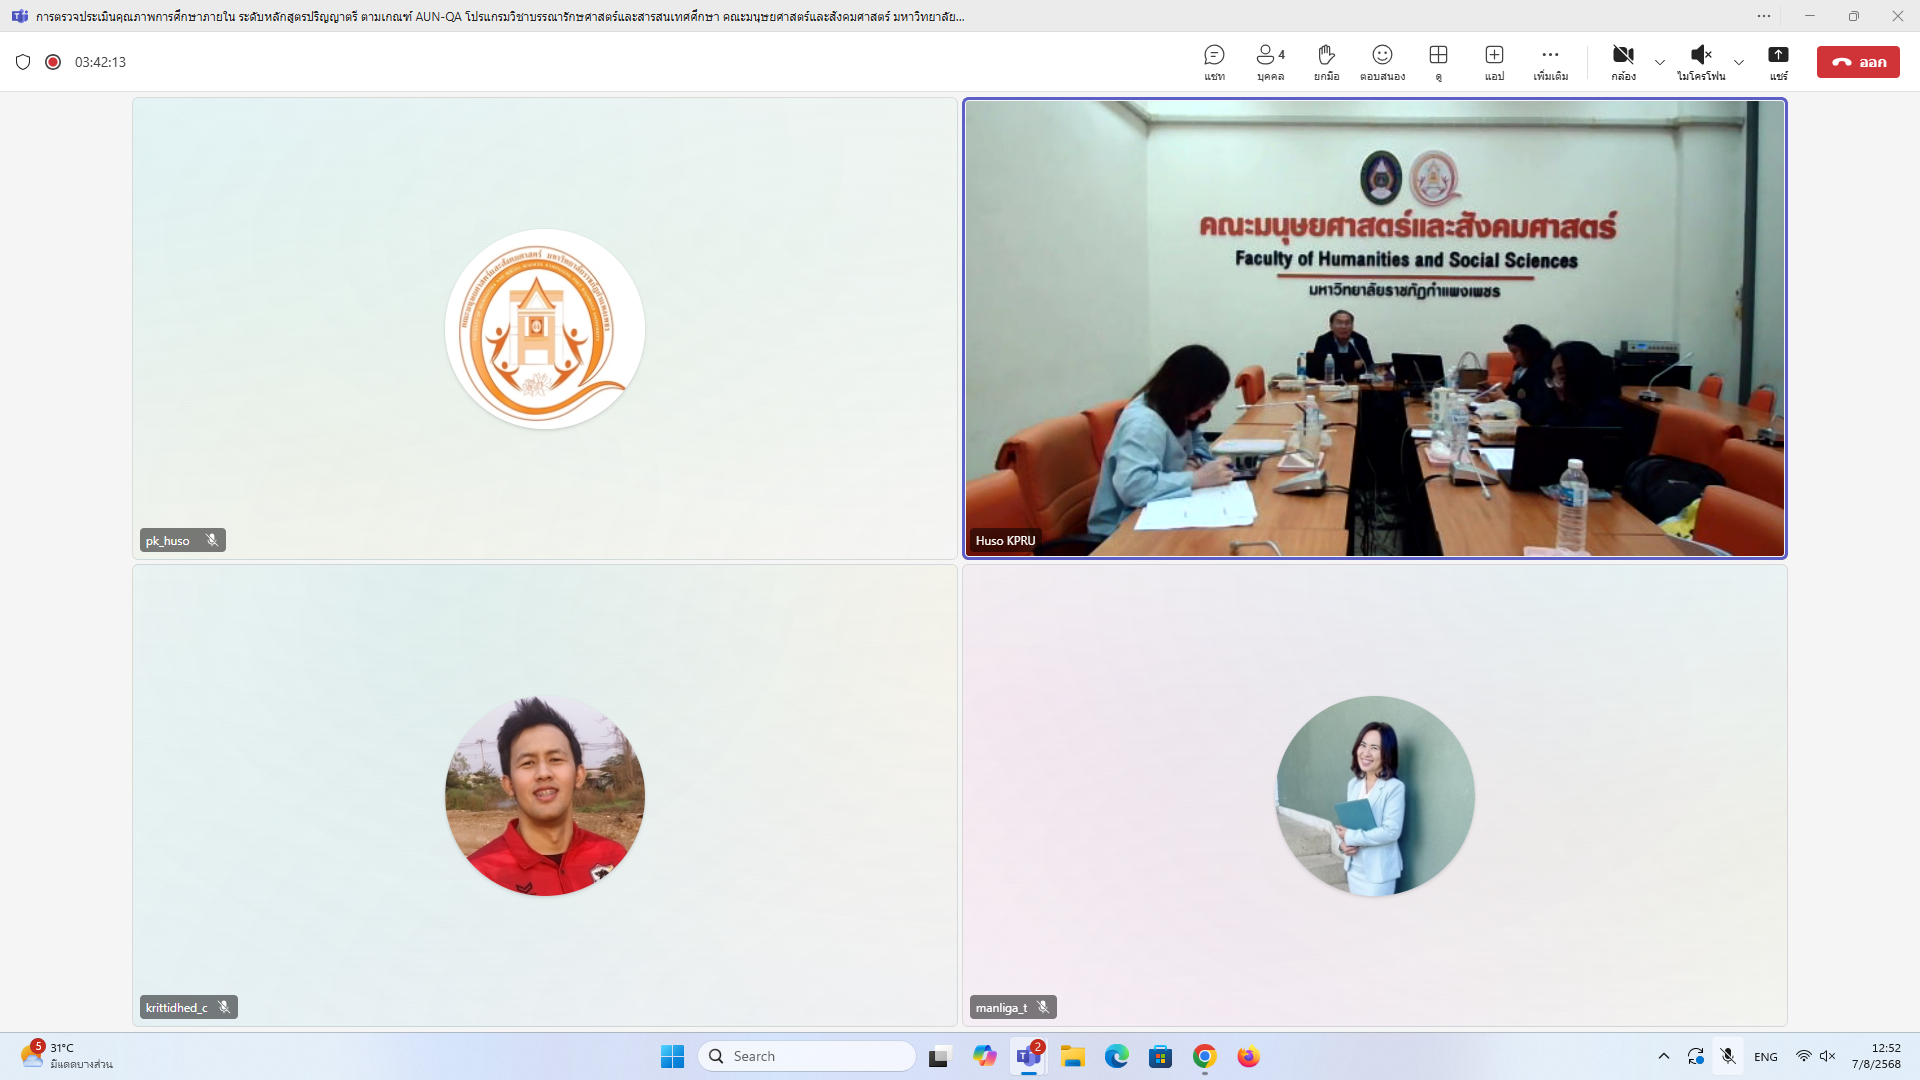Show the participants (people) list

coord(1270,61)
